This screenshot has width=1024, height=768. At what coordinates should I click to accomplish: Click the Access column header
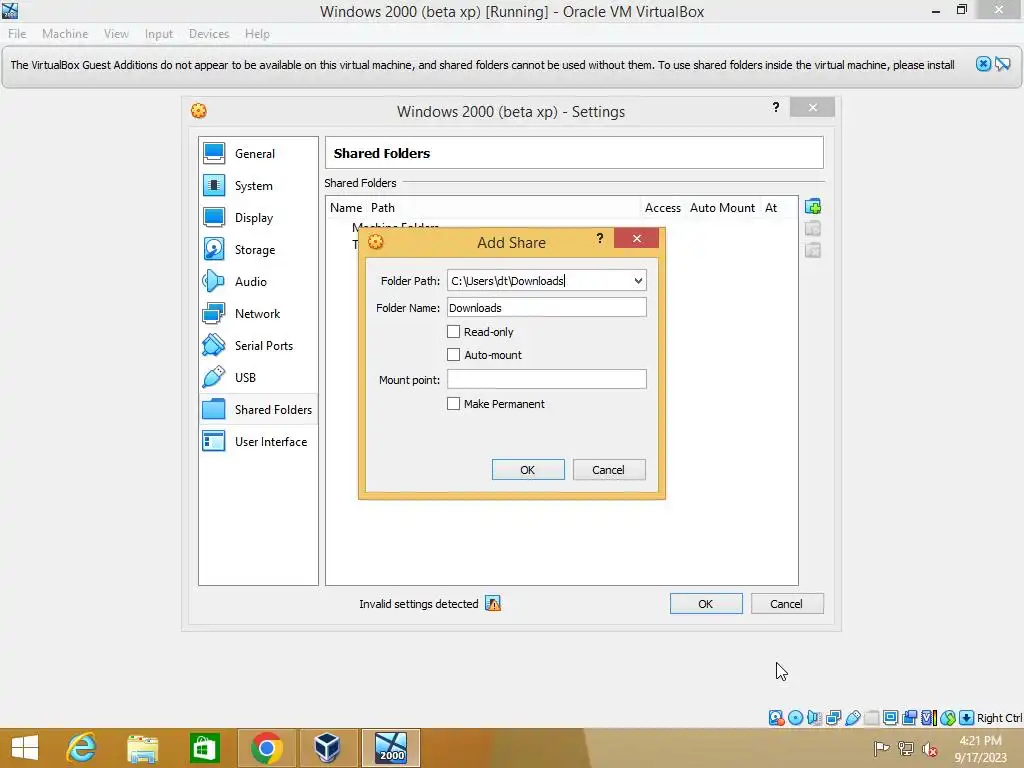663,208
